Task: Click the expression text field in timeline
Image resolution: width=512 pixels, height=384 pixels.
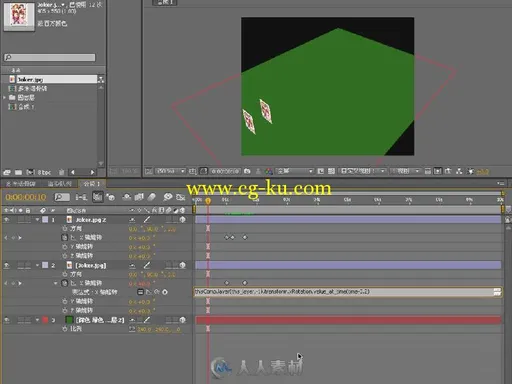Action: [348, 292]
